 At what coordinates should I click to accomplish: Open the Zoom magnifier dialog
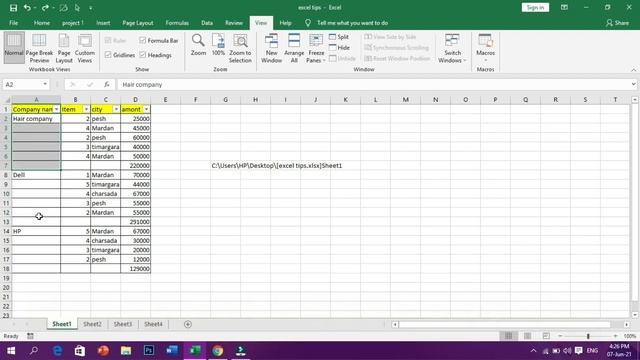198,45
